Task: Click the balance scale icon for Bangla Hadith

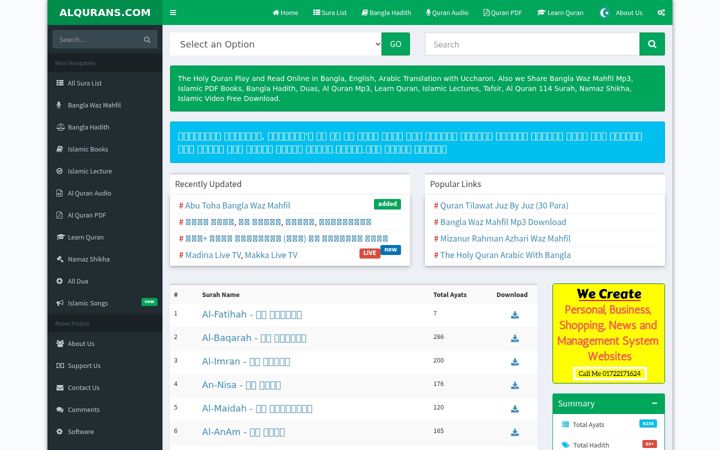Action: [60, 127]
